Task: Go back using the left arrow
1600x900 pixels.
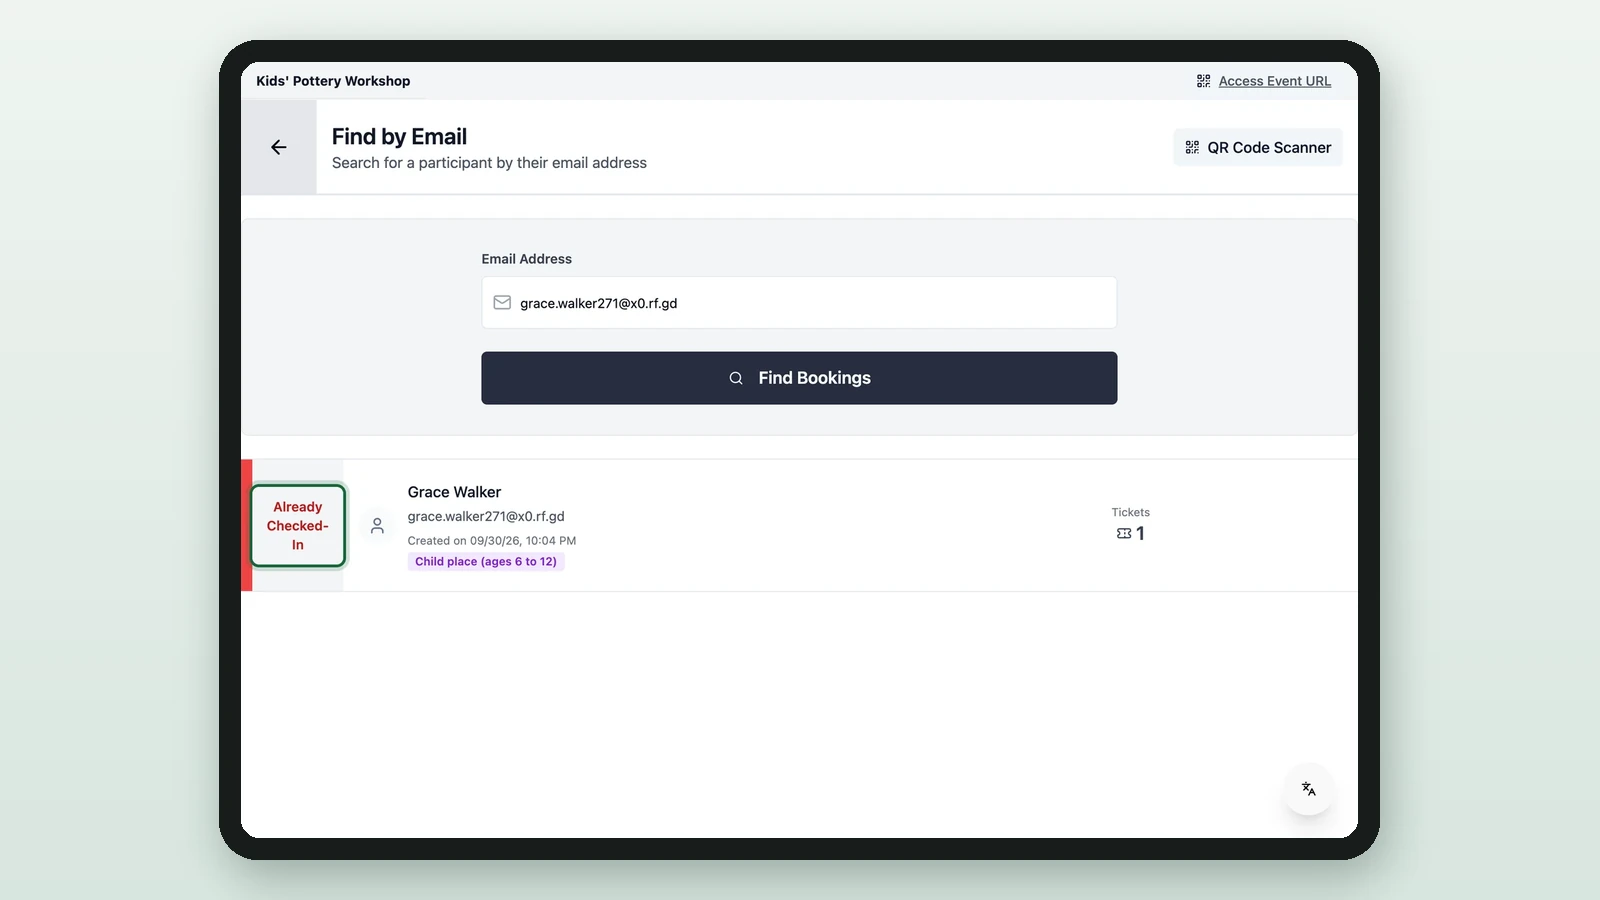Action: 279,147
